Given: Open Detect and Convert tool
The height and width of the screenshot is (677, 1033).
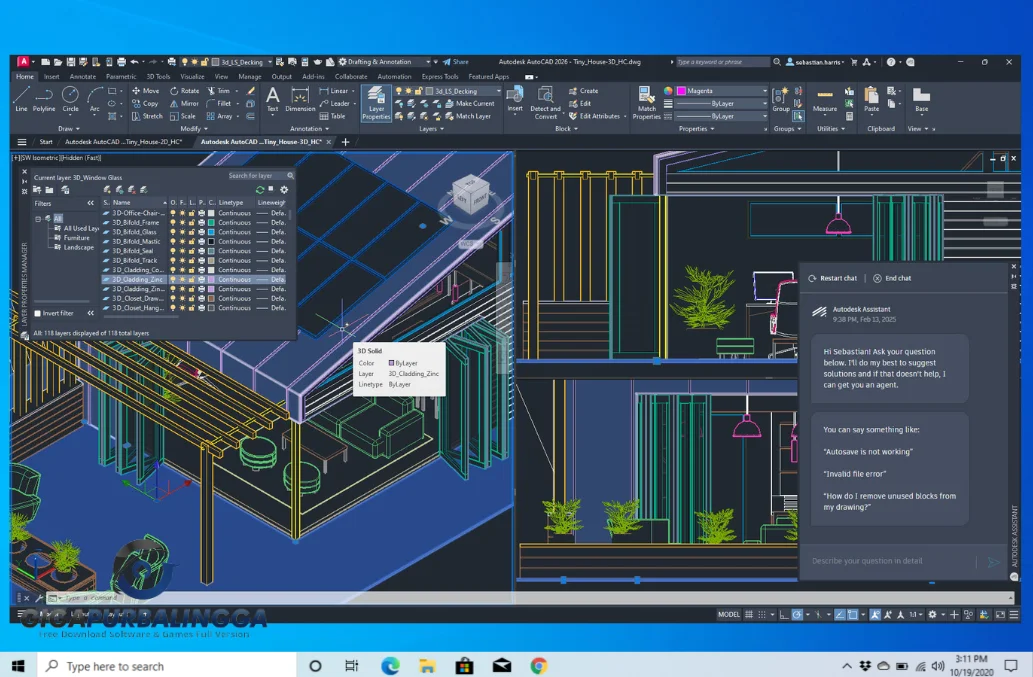Looking at the screenshot, I should [x=545, y=103].
